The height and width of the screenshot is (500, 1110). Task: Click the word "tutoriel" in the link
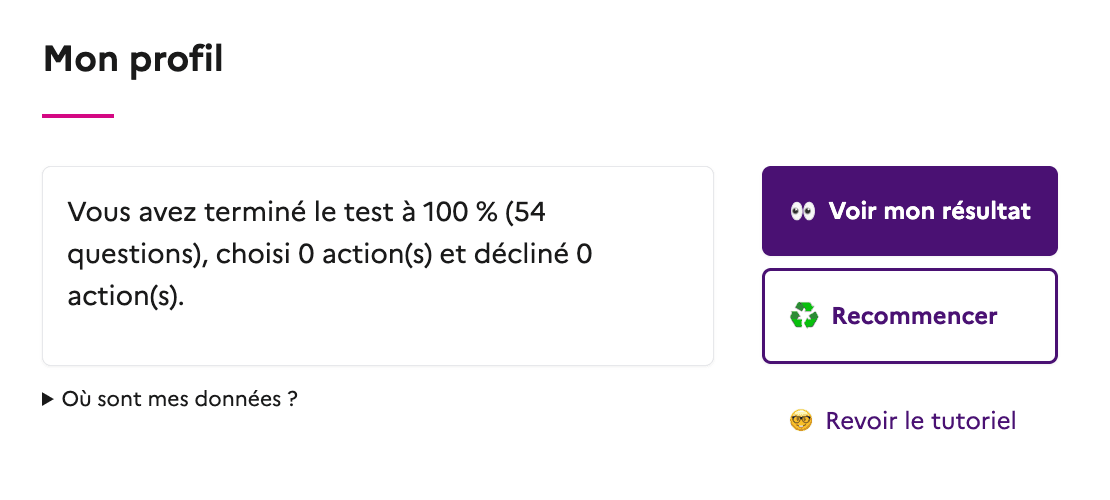[x=972, y=421]
